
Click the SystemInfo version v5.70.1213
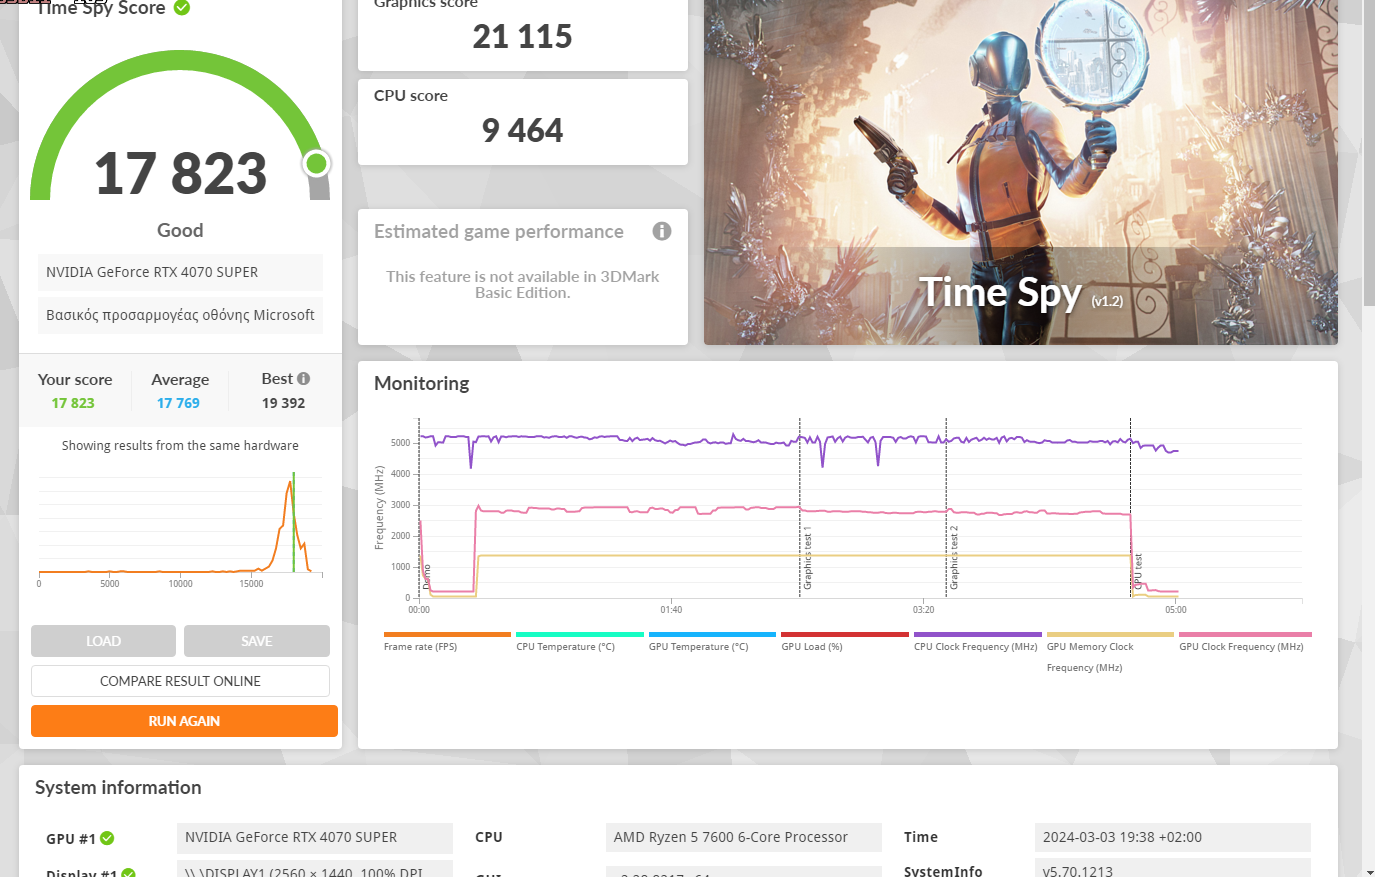(x=1173, y=868)
